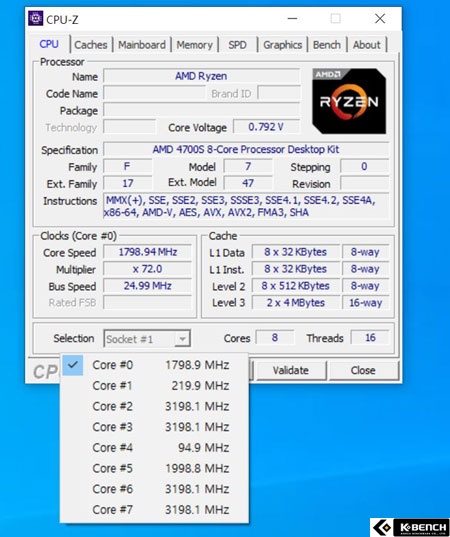Screen dimensions: 450x537
Task: Select Core #1 at 219.9 MHz
Action: coord(154,386)
